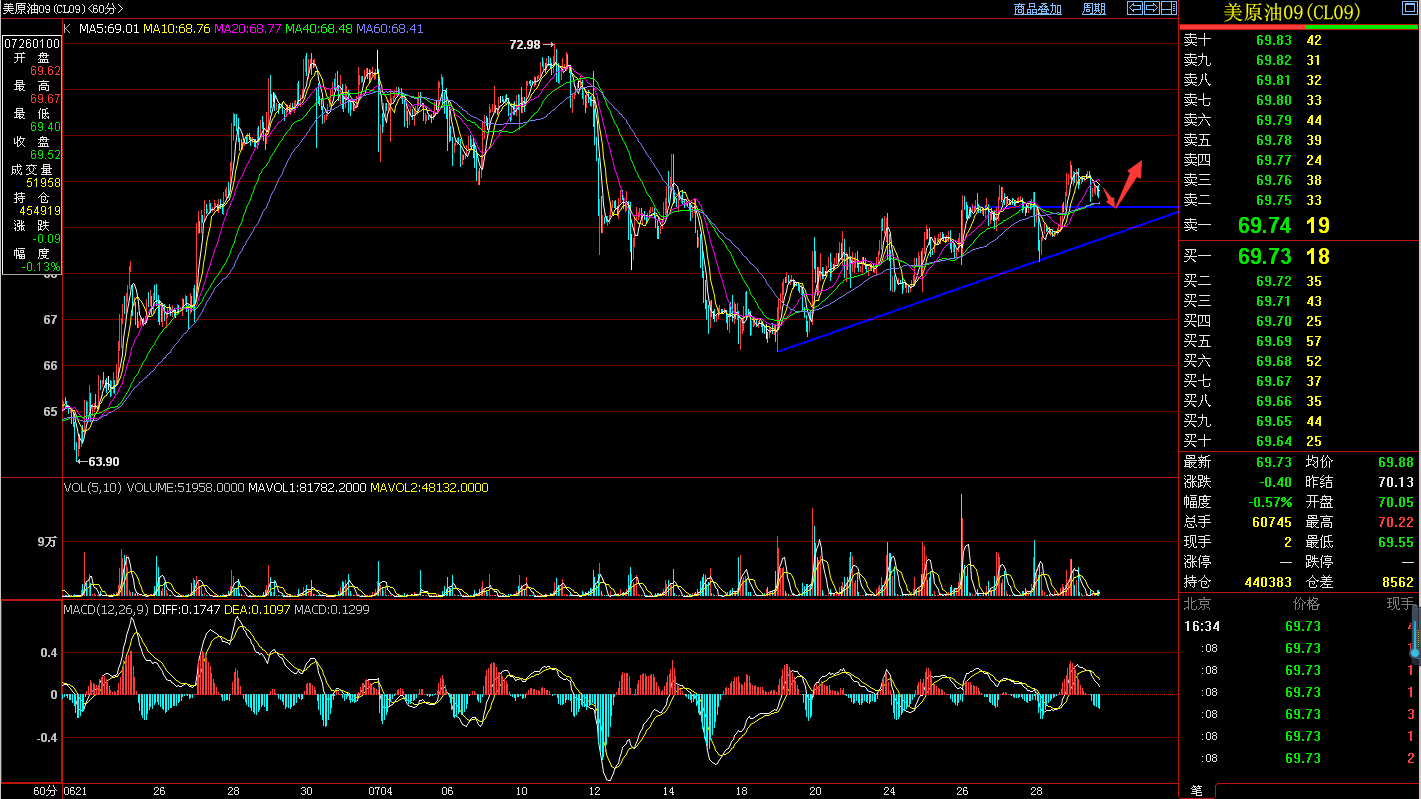Screen dimensions: 1421x799
Task: Click the 均价 69.88 average price value
Action: (1396, 462)
